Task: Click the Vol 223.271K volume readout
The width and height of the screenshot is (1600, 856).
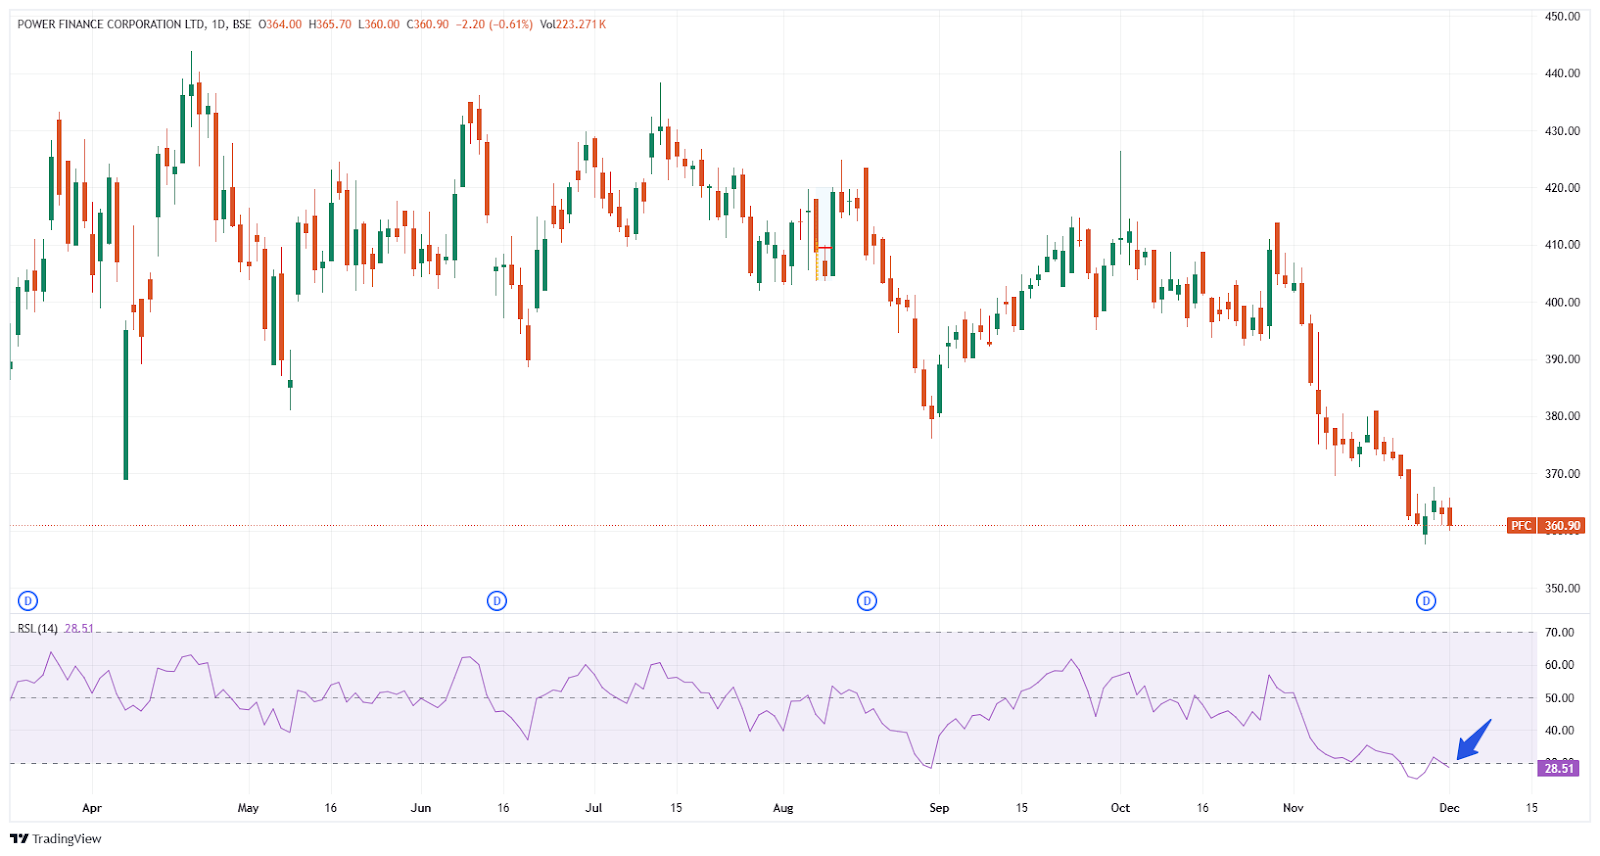Action: point(573,24)
